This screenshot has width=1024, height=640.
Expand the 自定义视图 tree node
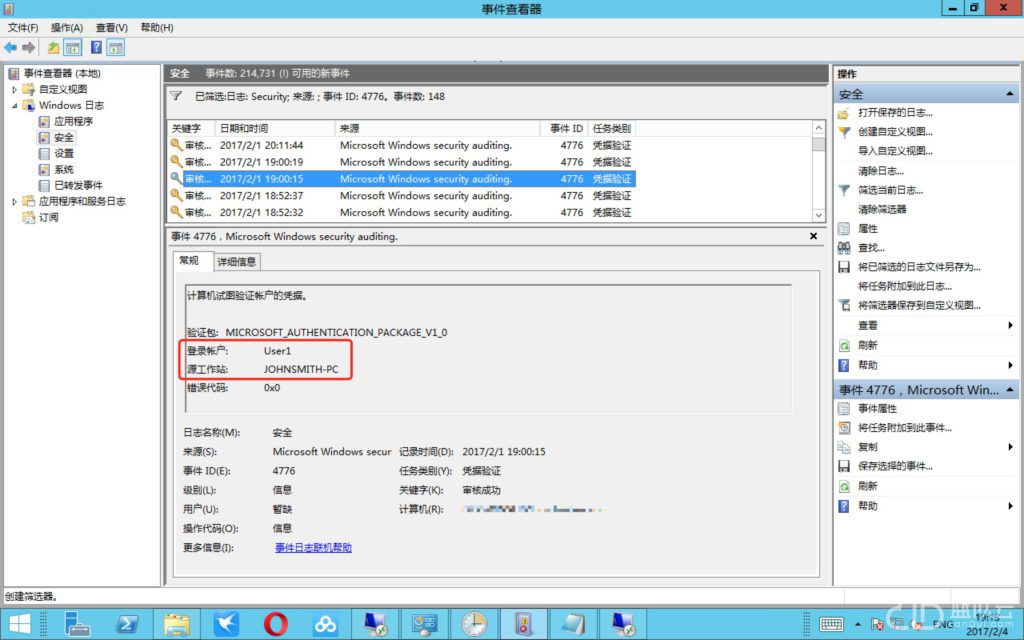pyautogui.click(x=14, y=89)
